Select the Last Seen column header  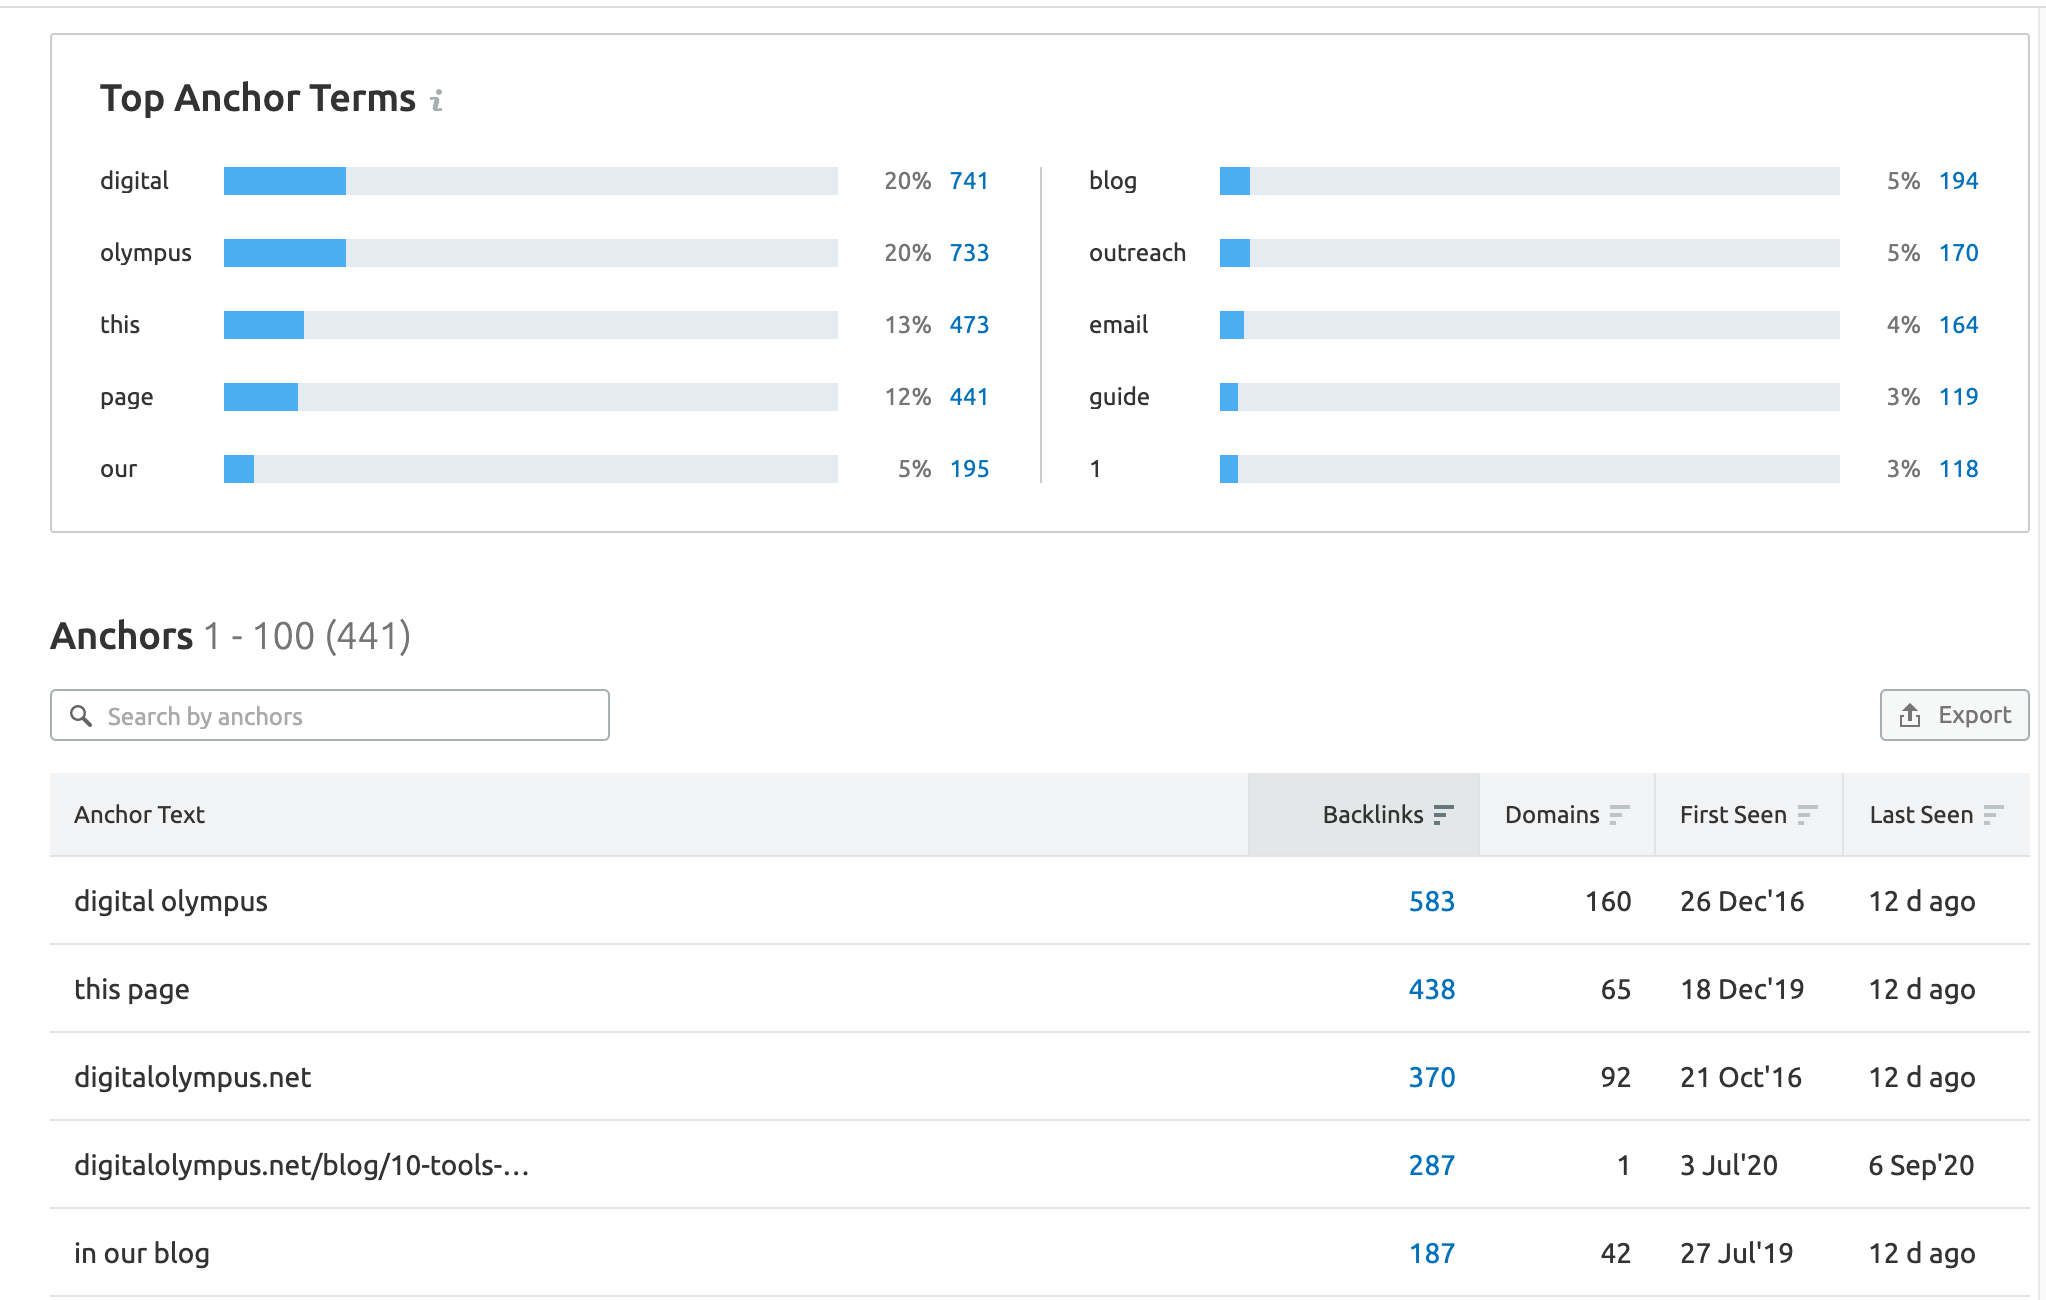tap(1937, 815)
